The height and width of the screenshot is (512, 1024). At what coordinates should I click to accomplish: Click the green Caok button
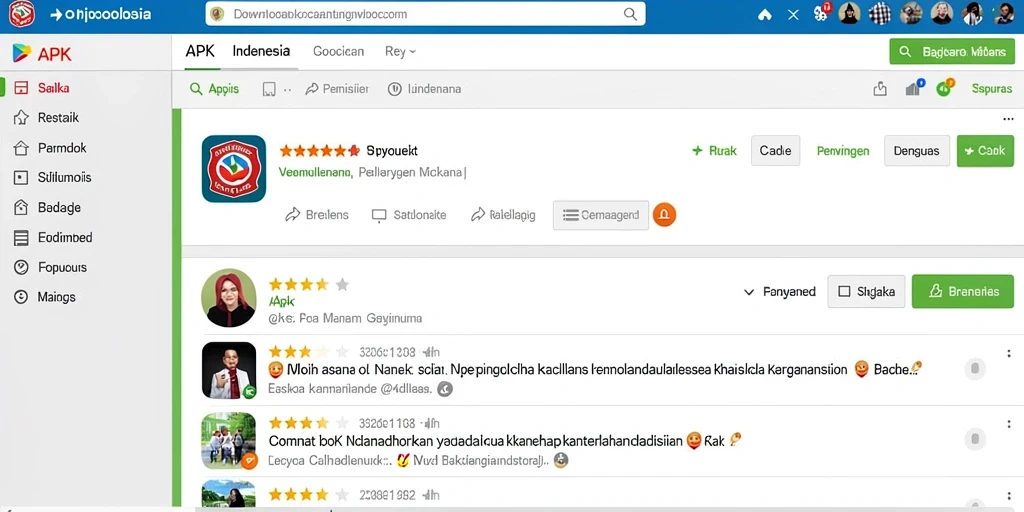(985, 151)
